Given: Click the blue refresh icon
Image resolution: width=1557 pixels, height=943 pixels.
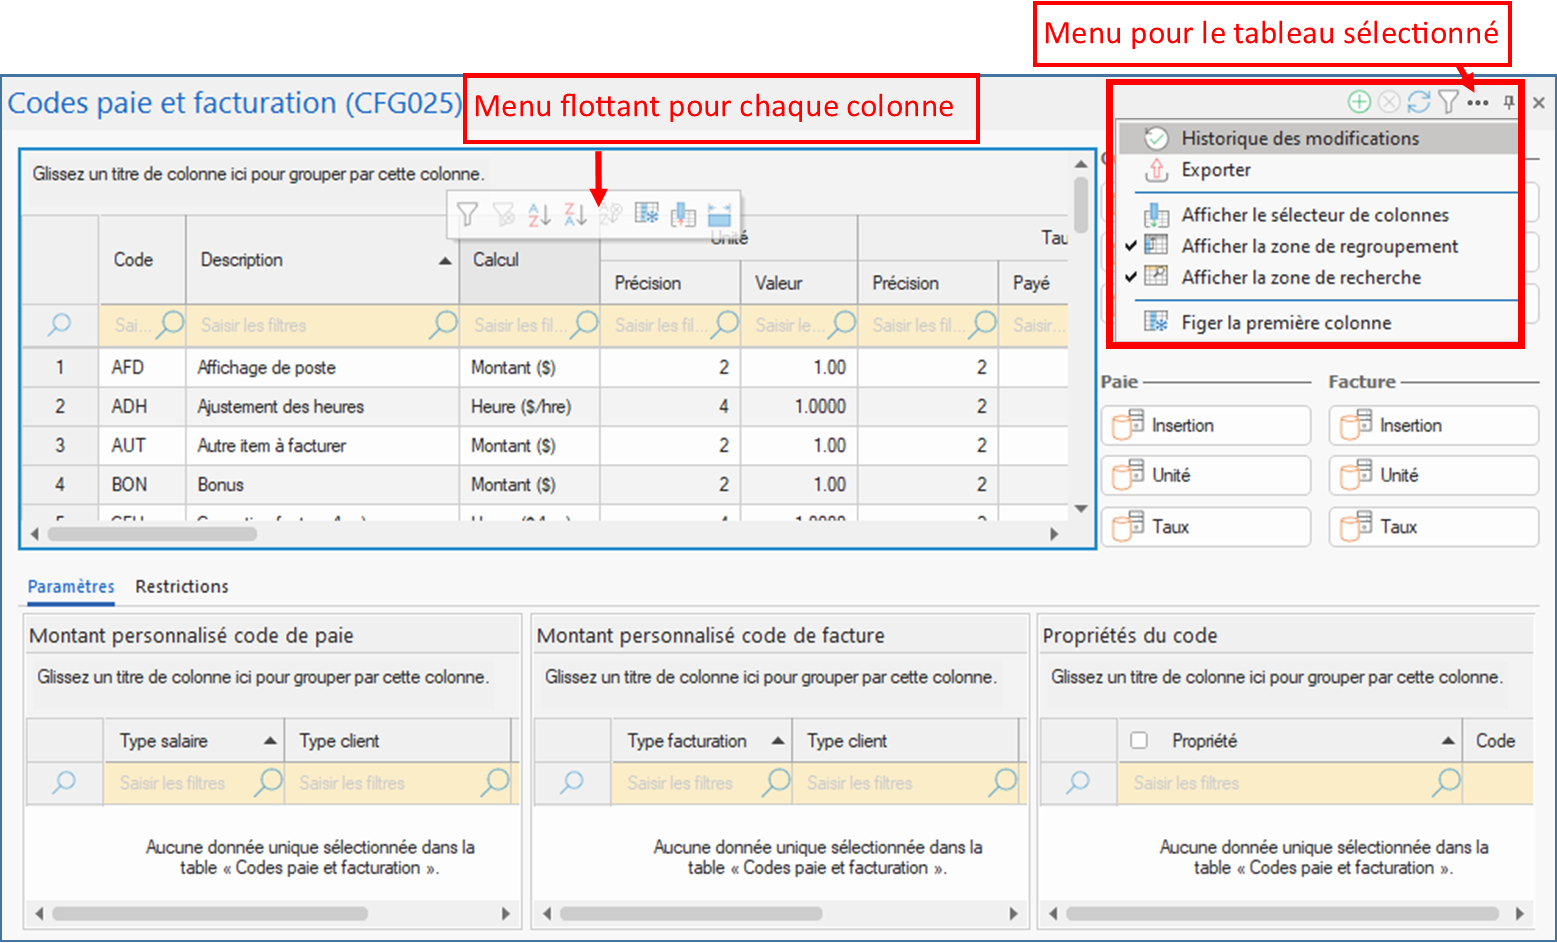Looking at the screenshot, I should (1418, 102).
